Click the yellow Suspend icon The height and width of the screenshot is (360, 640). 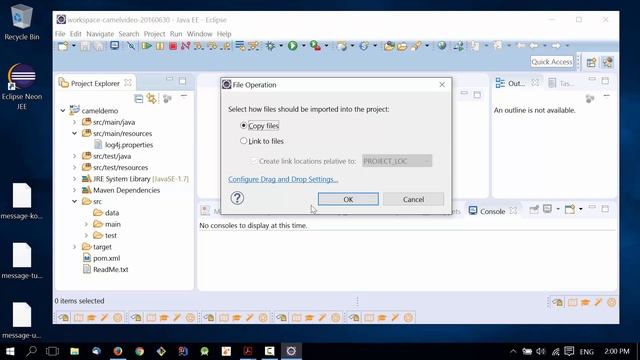160,46
